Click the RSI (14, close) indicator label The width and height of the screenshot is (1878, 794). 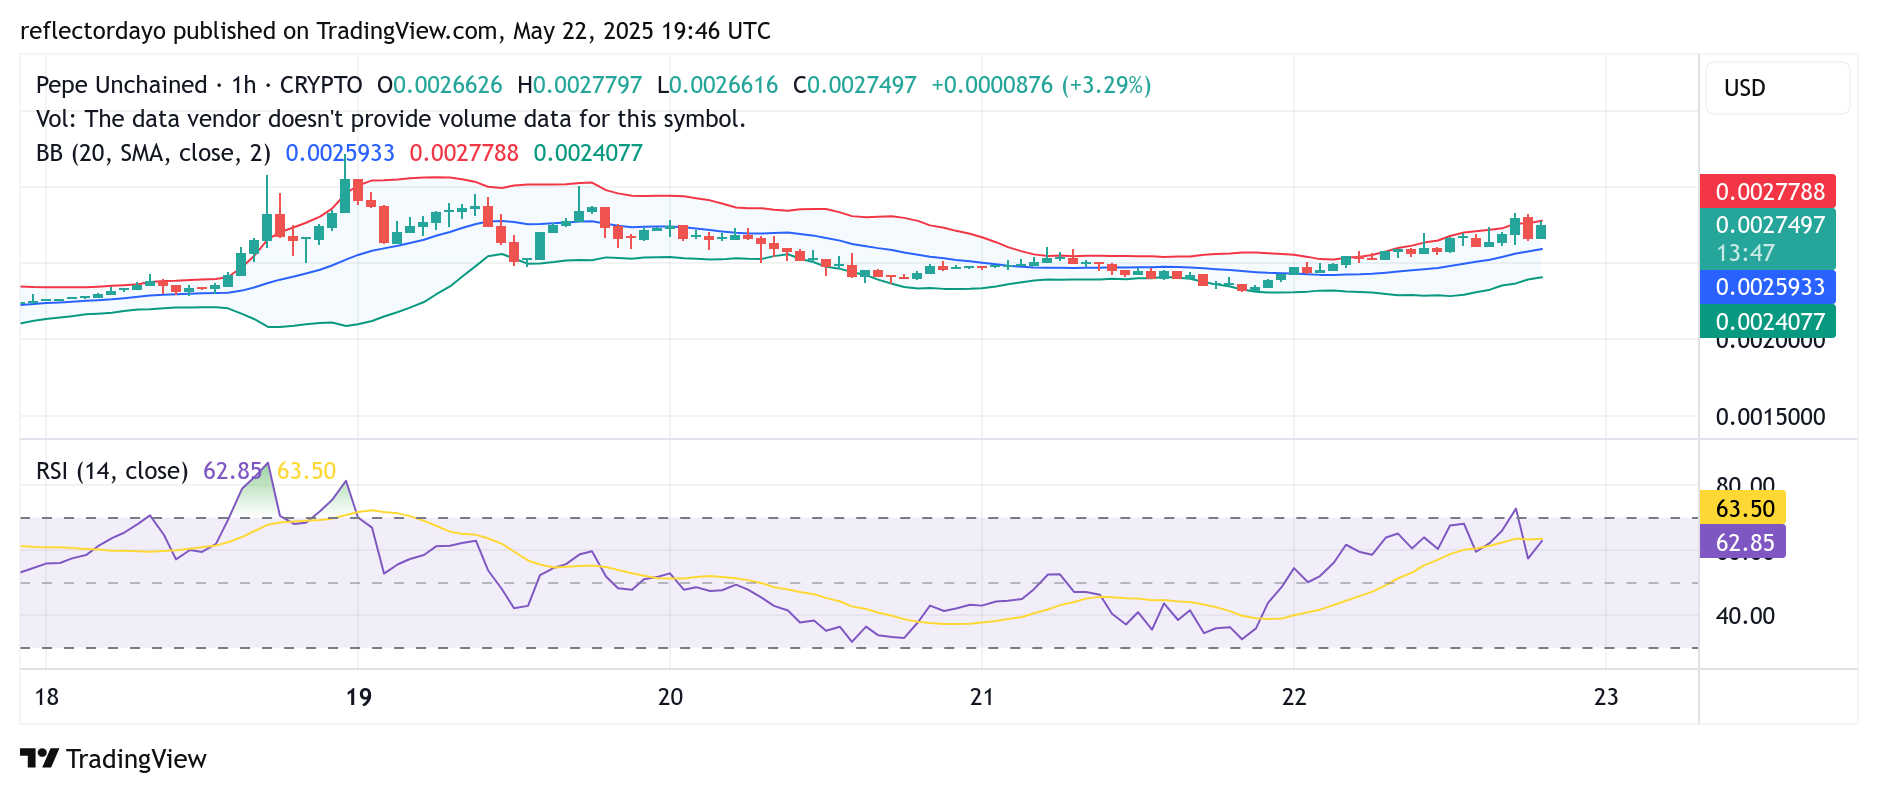112,471
